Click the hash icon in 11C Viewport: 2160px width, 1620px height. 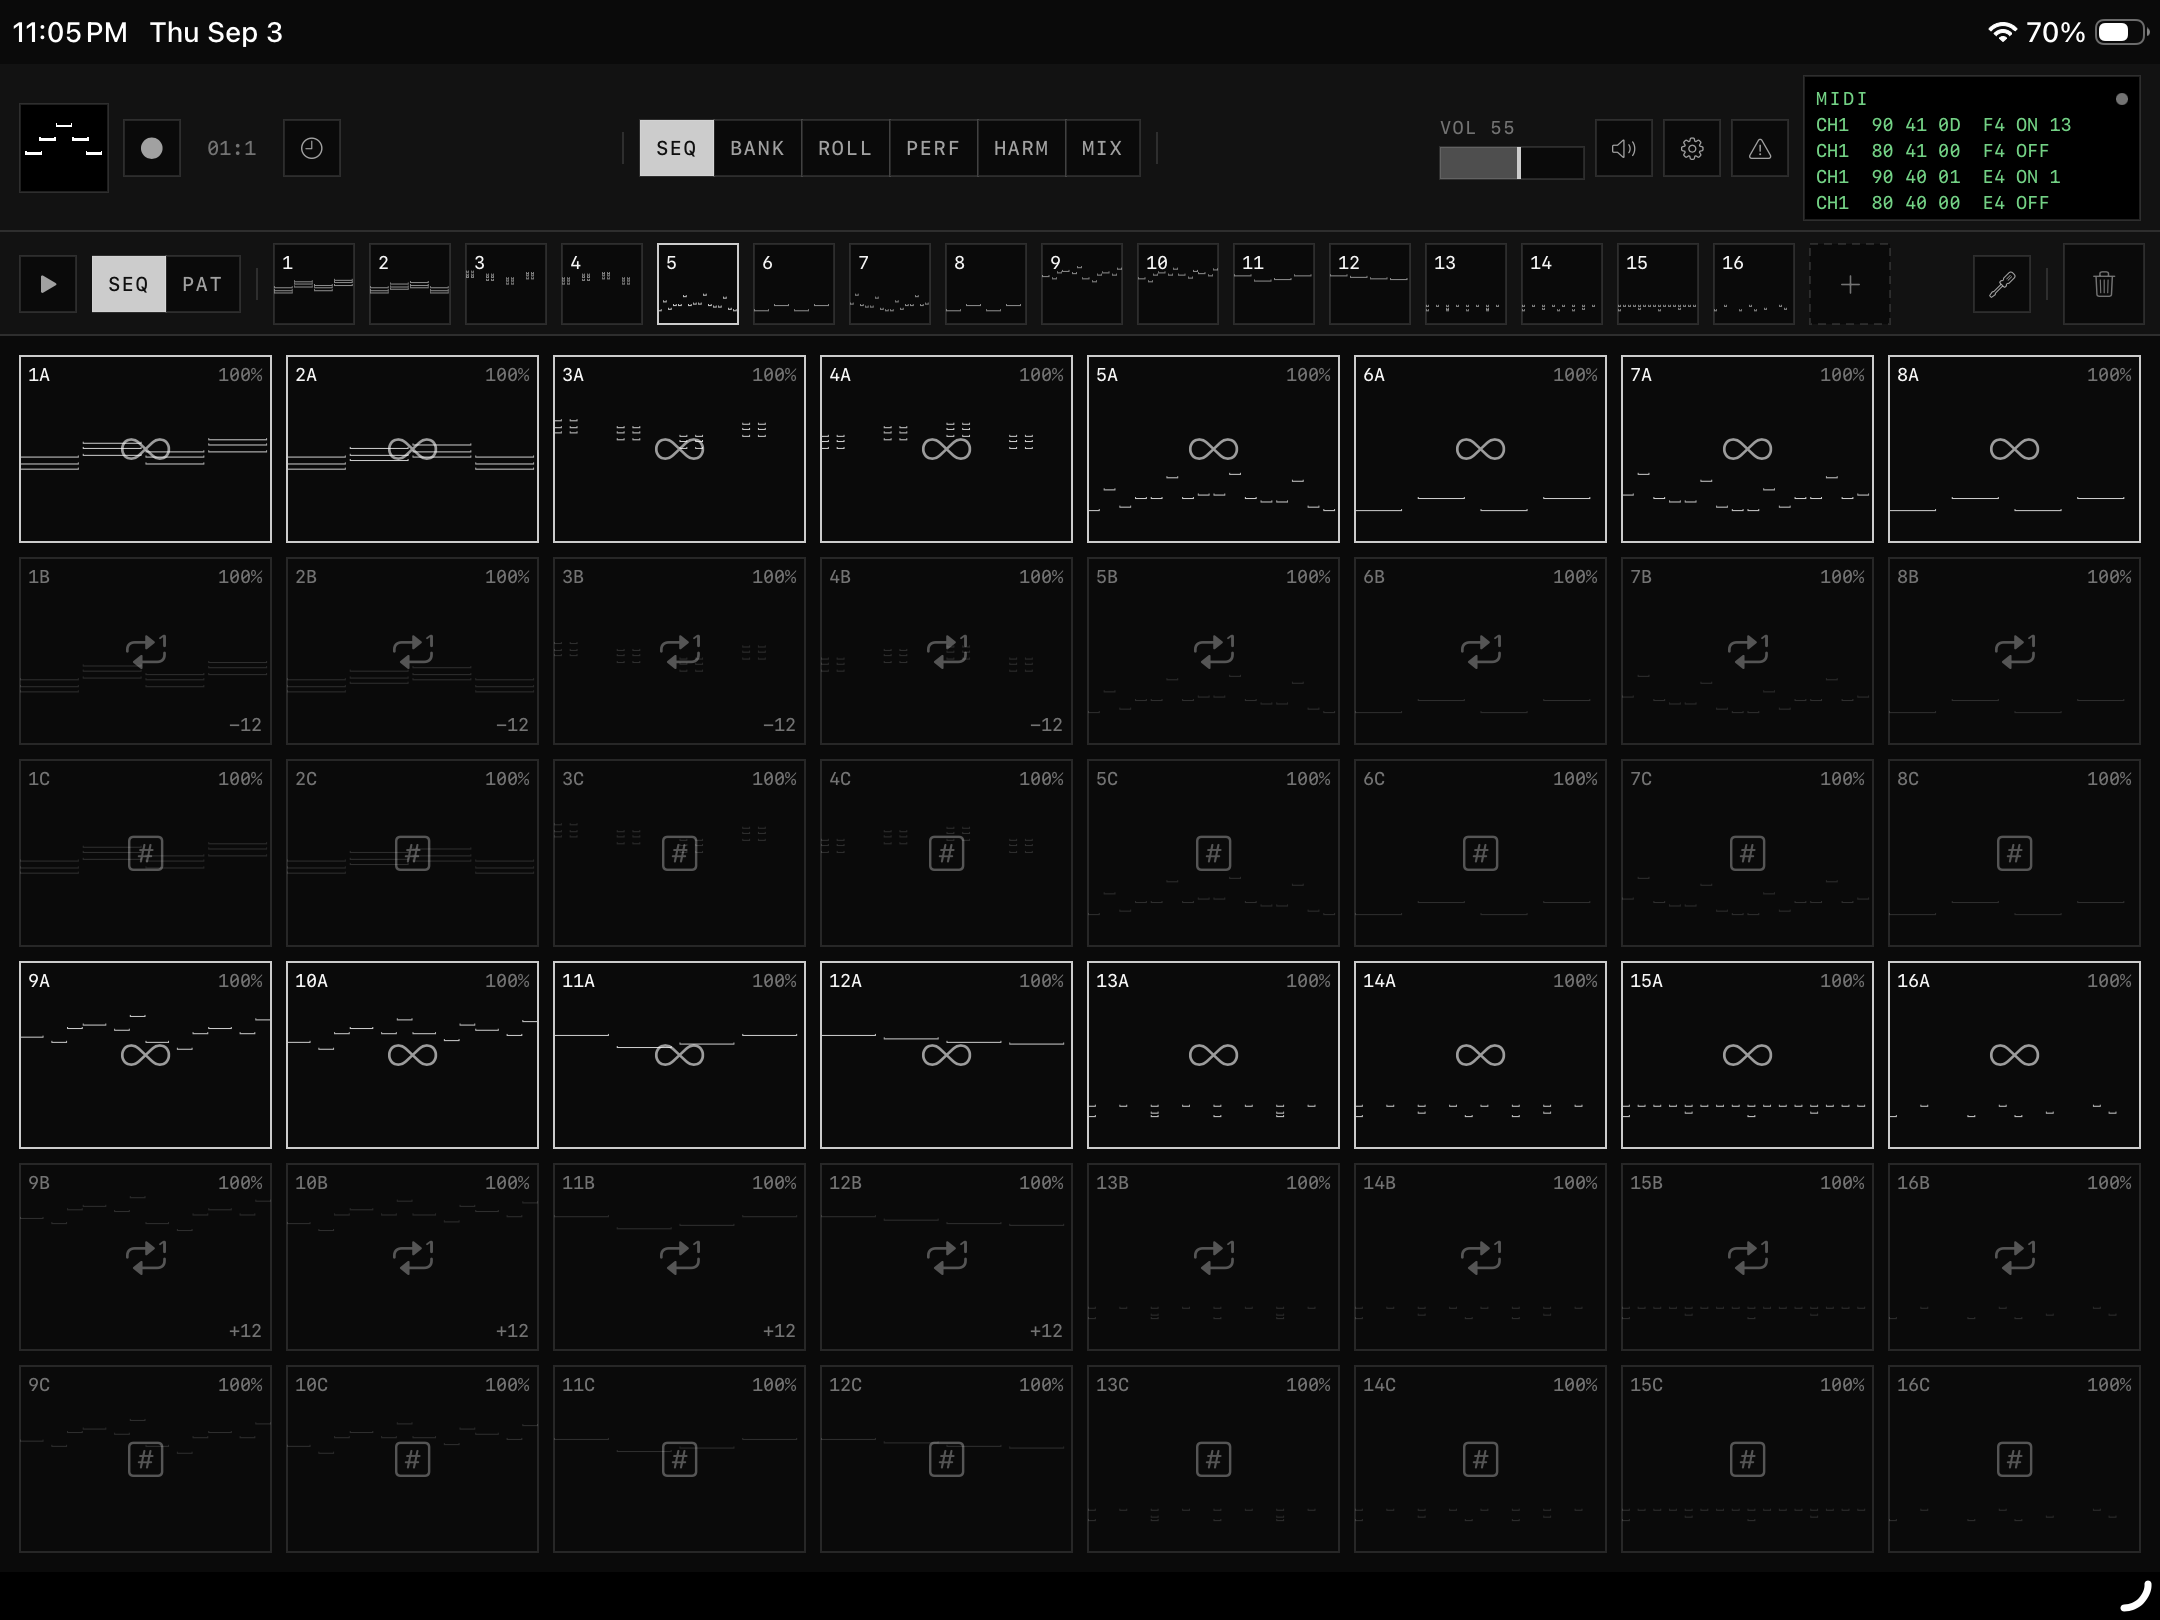679,1459
